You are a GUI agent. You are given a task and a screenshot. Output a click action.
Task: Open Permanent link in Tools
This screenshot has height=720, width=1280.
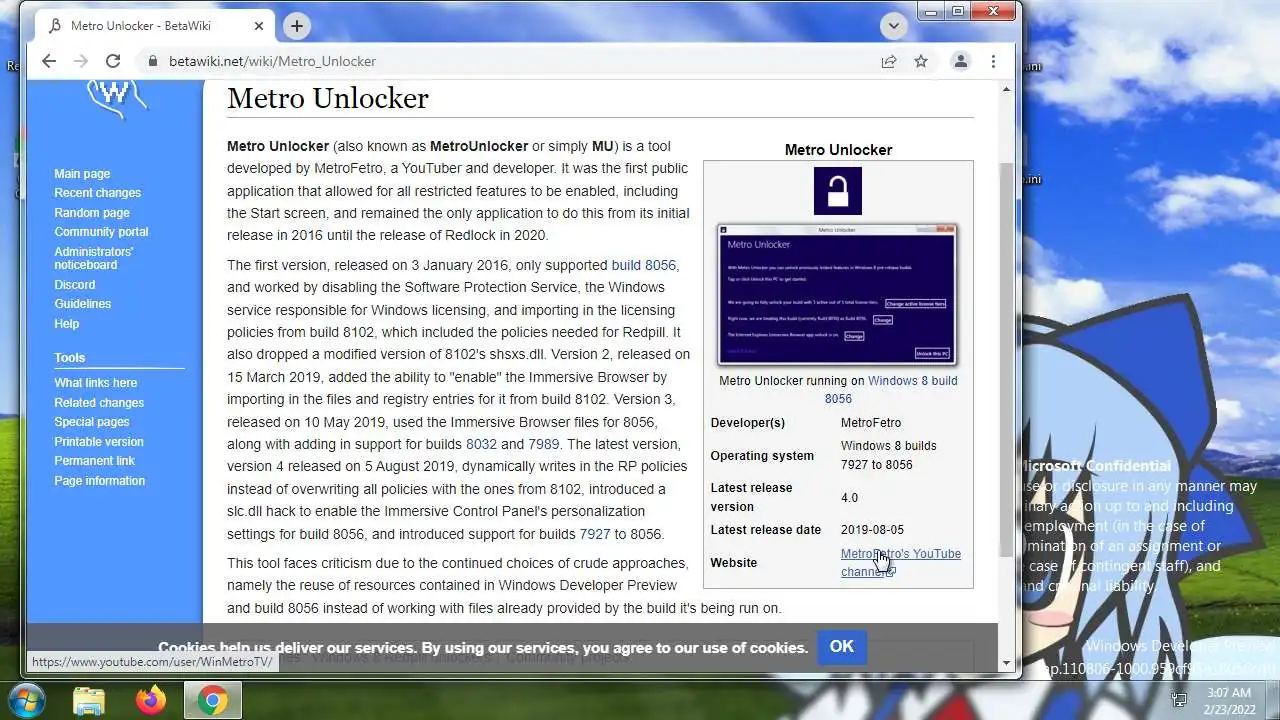(94, 461)
